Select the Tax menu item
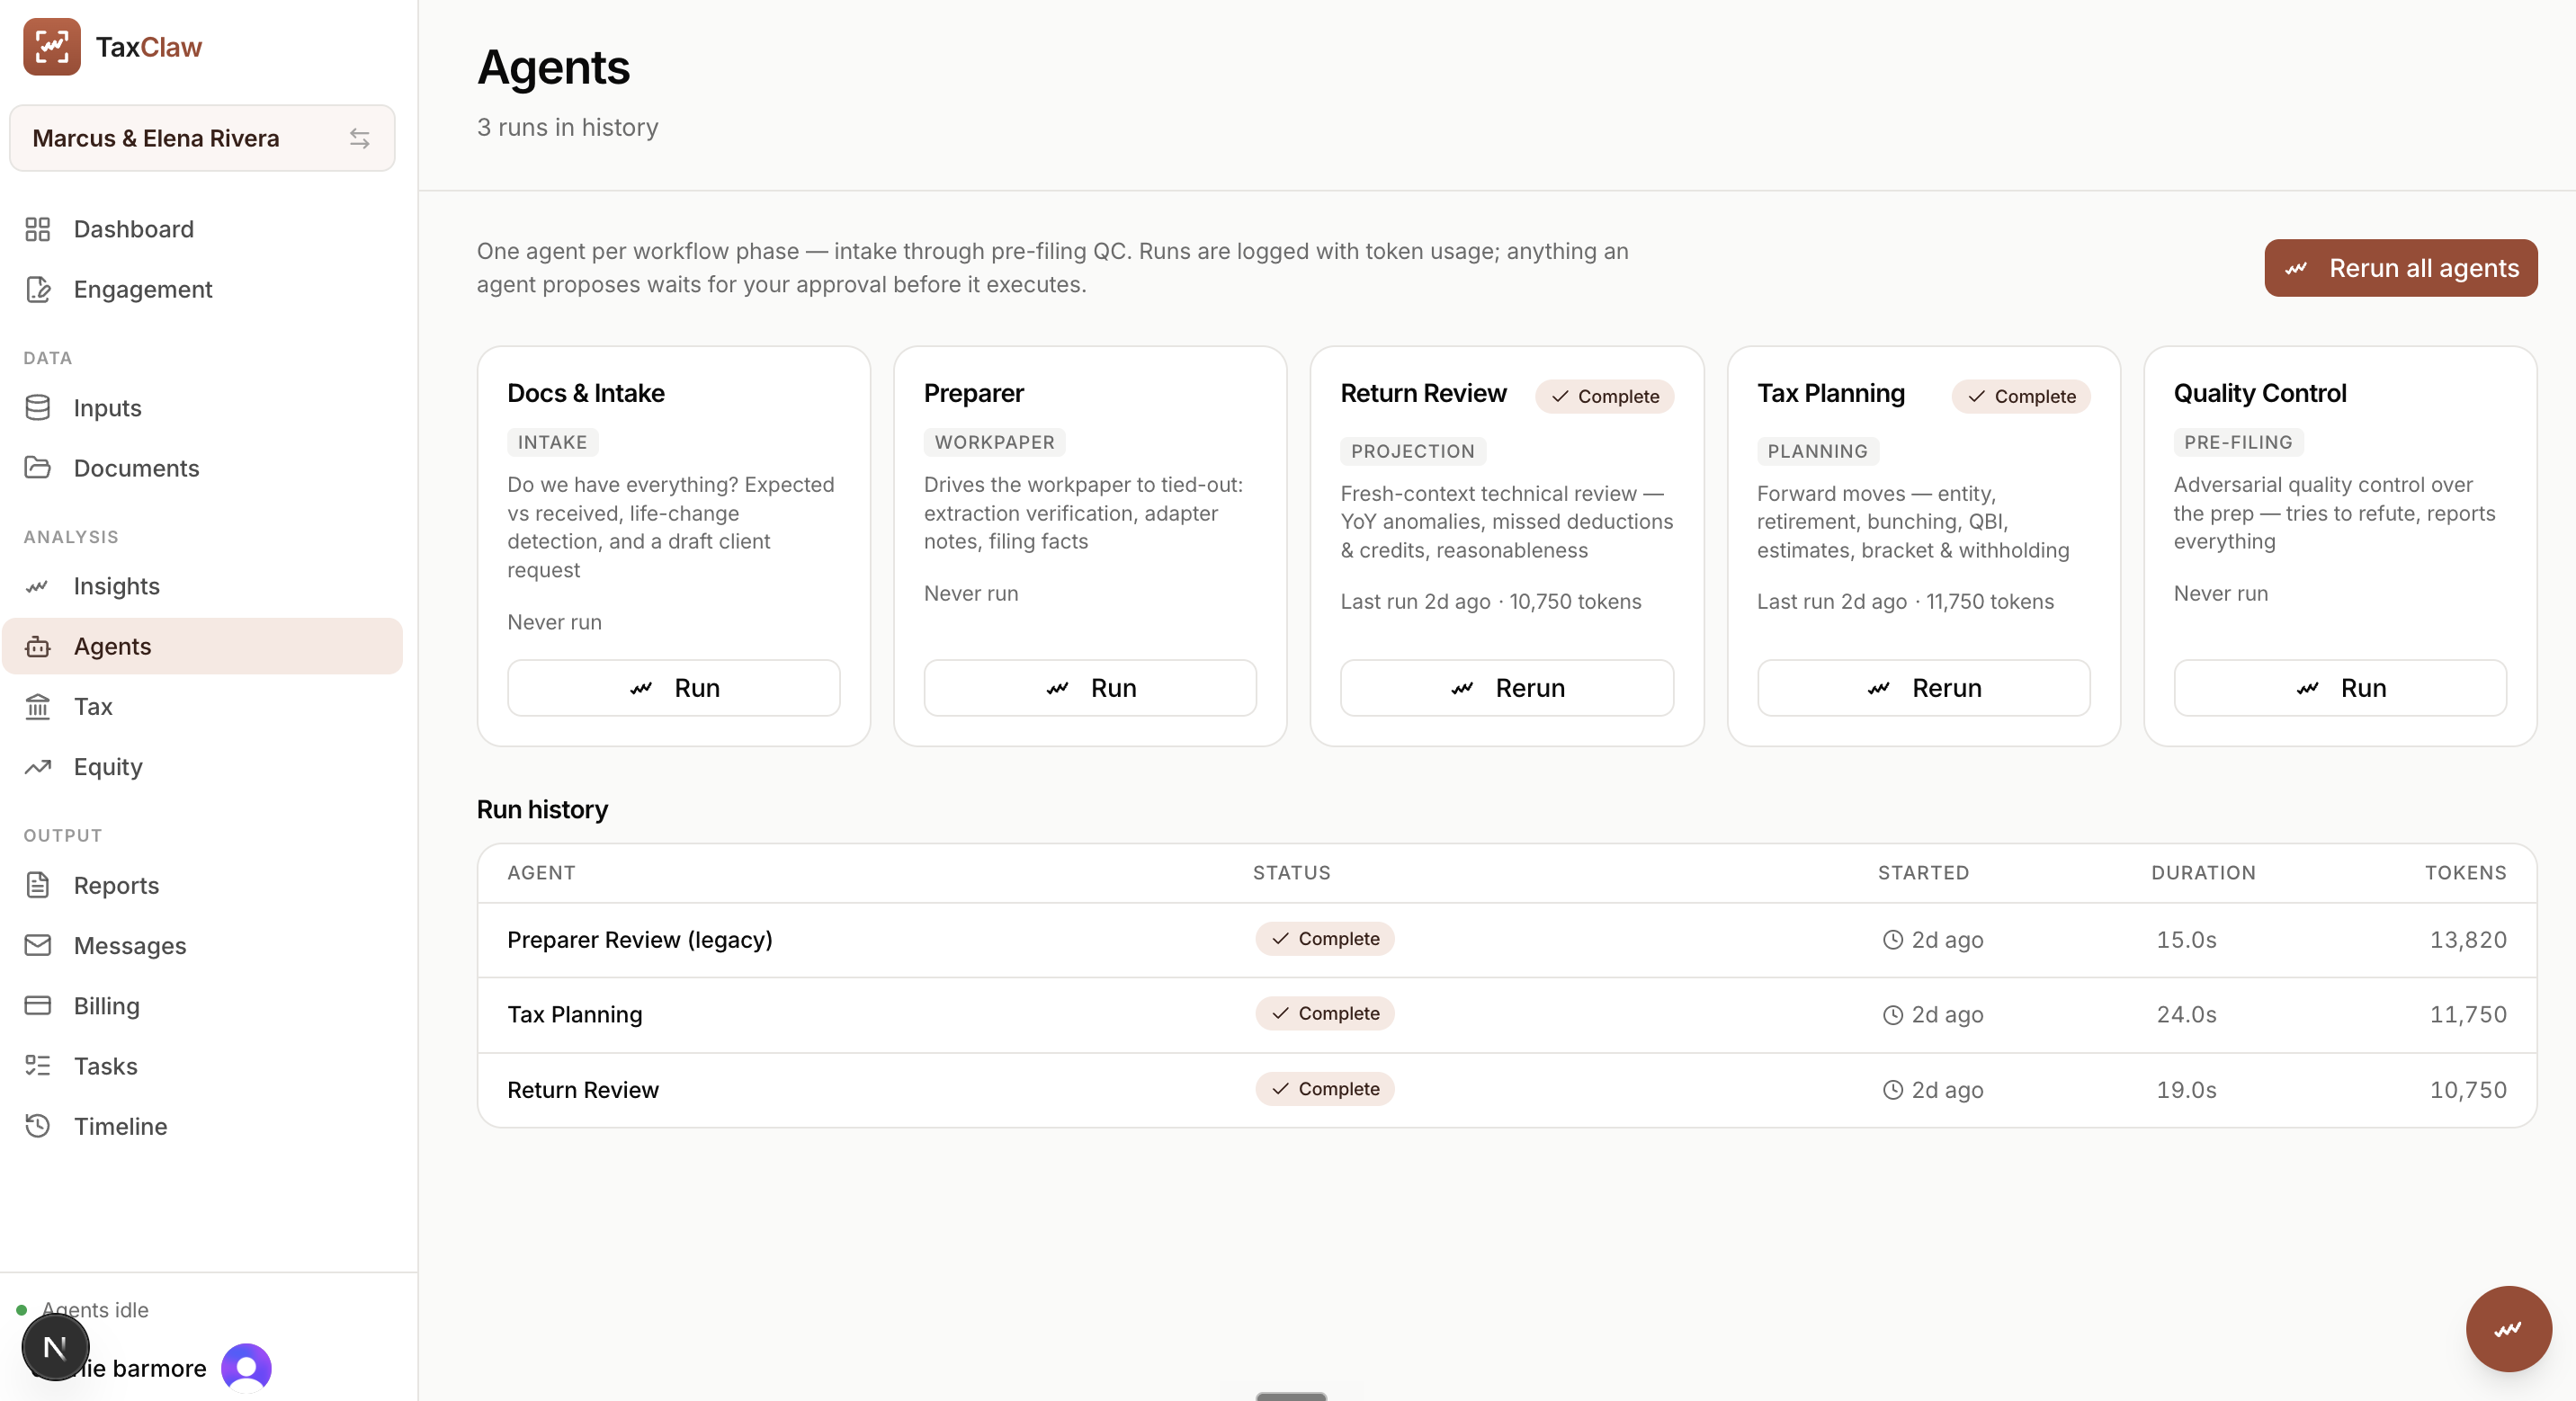The width and height of the screenshot is (2576, 1401). (202, 707)
